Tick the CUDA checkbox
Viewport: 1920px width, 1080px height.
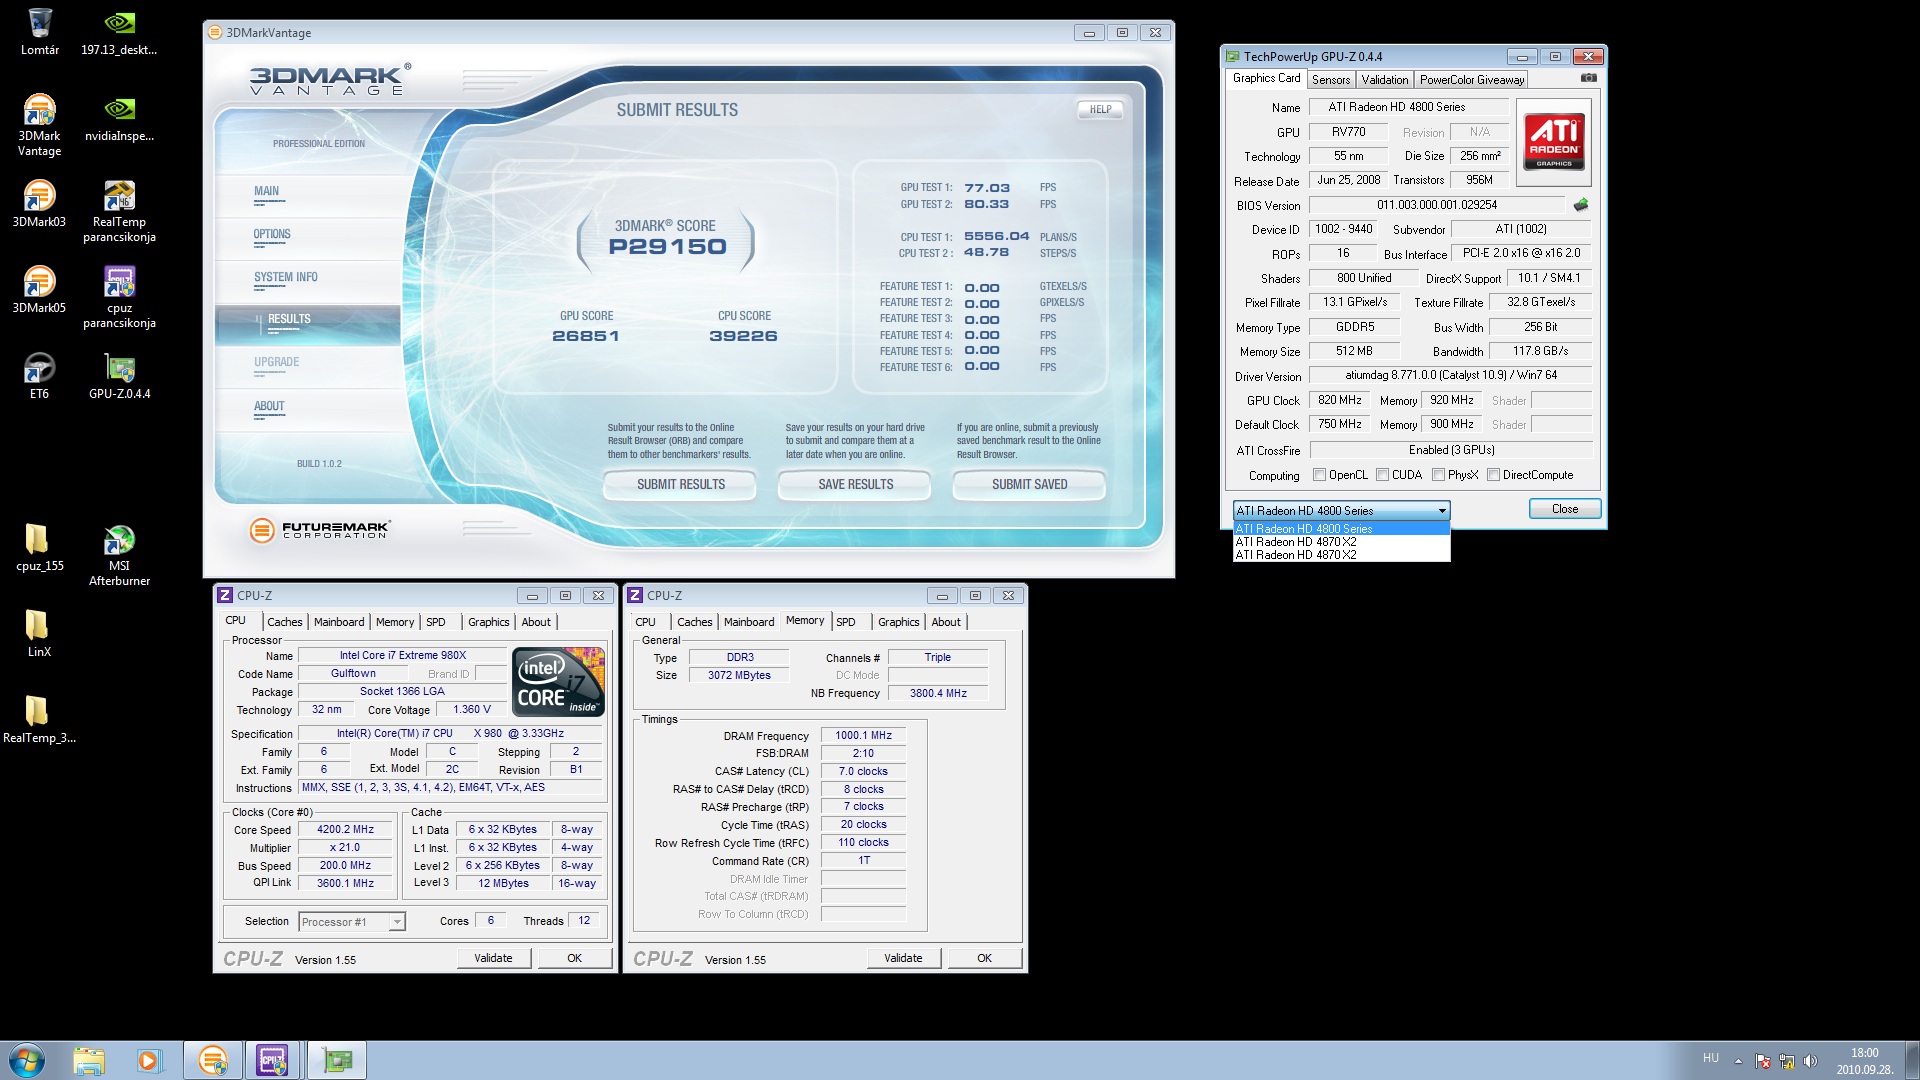1383,475
